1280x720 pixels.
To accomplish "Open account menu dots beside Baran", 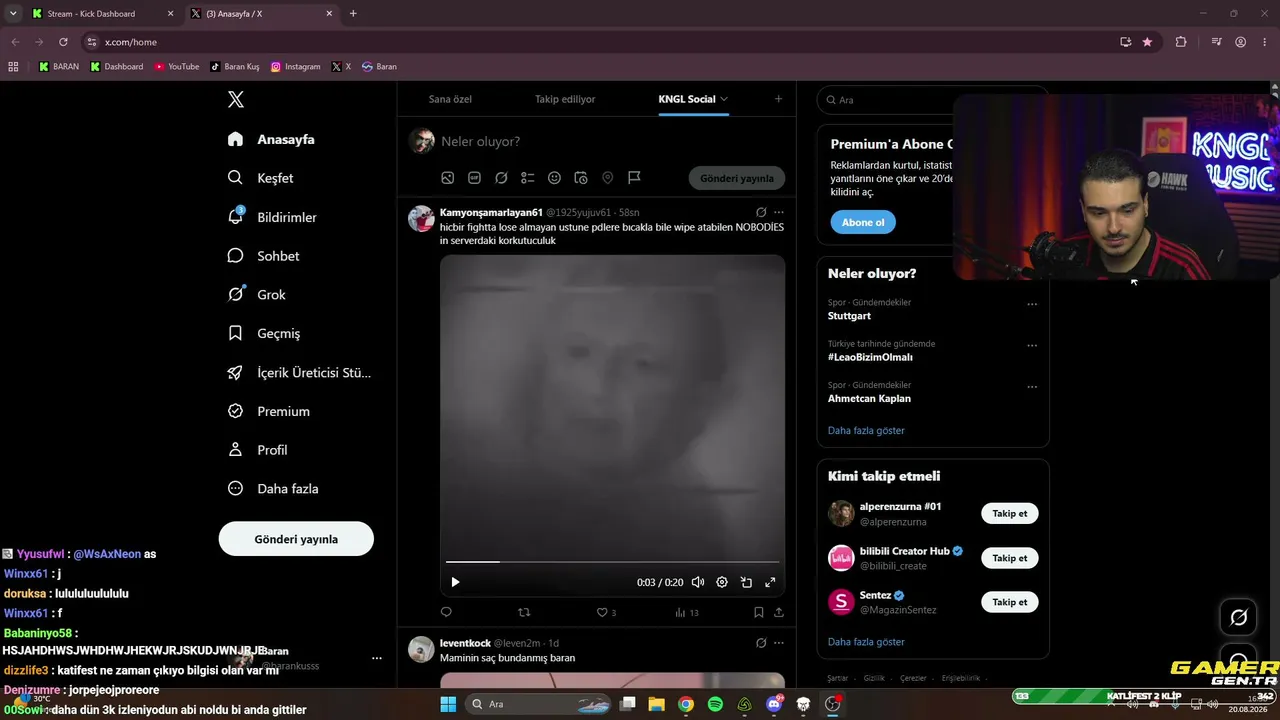I will pos(377,658).
